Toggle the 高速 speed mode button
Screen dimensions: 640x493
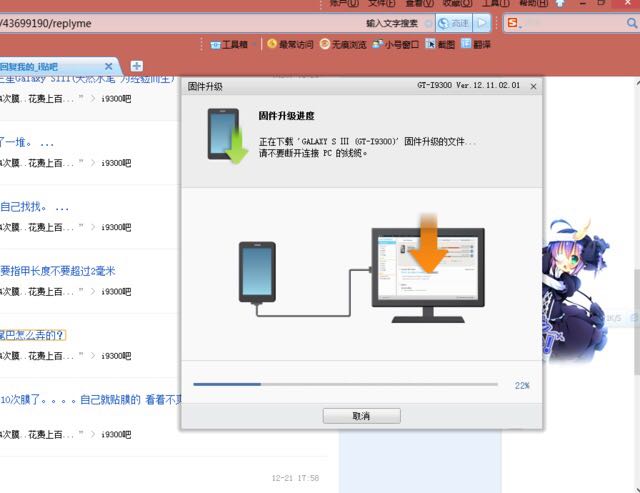[x=454, y=23]
